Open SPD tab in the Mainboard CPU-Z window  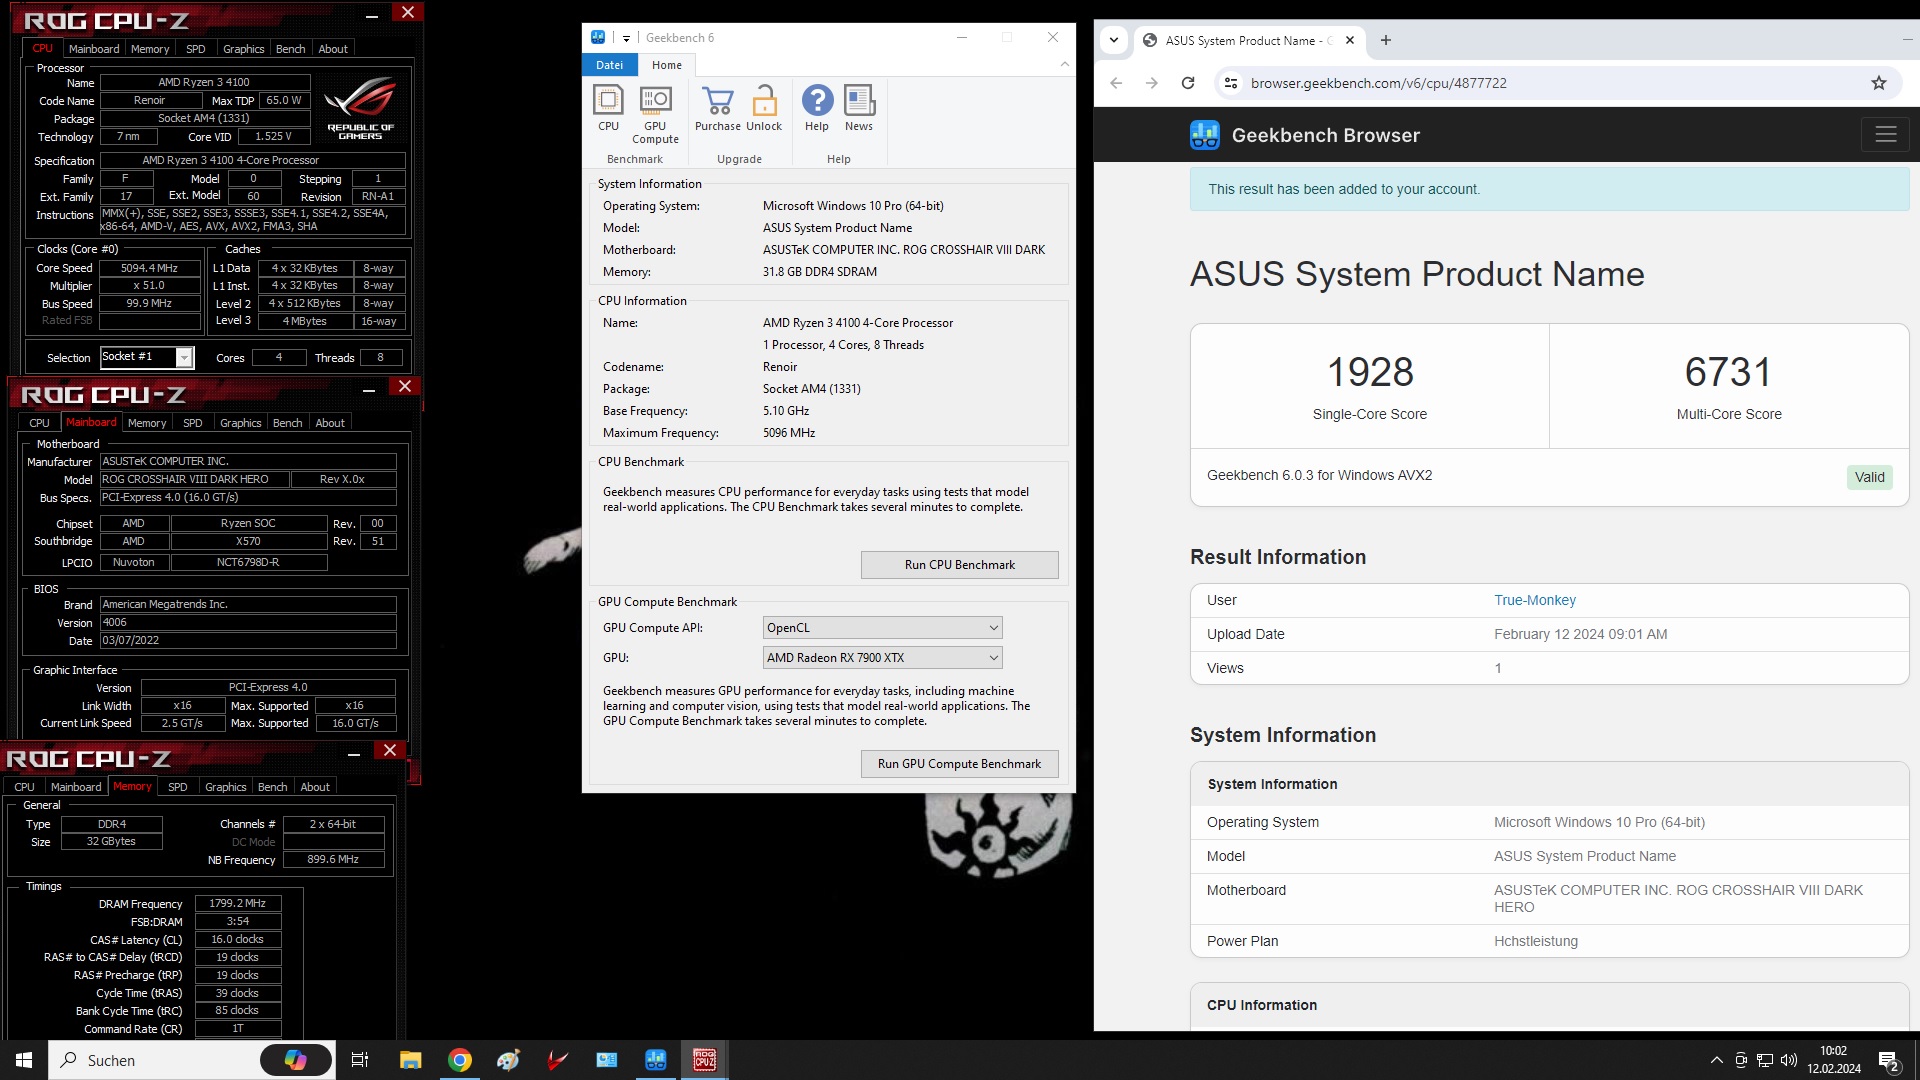click(x=192, y=423)
